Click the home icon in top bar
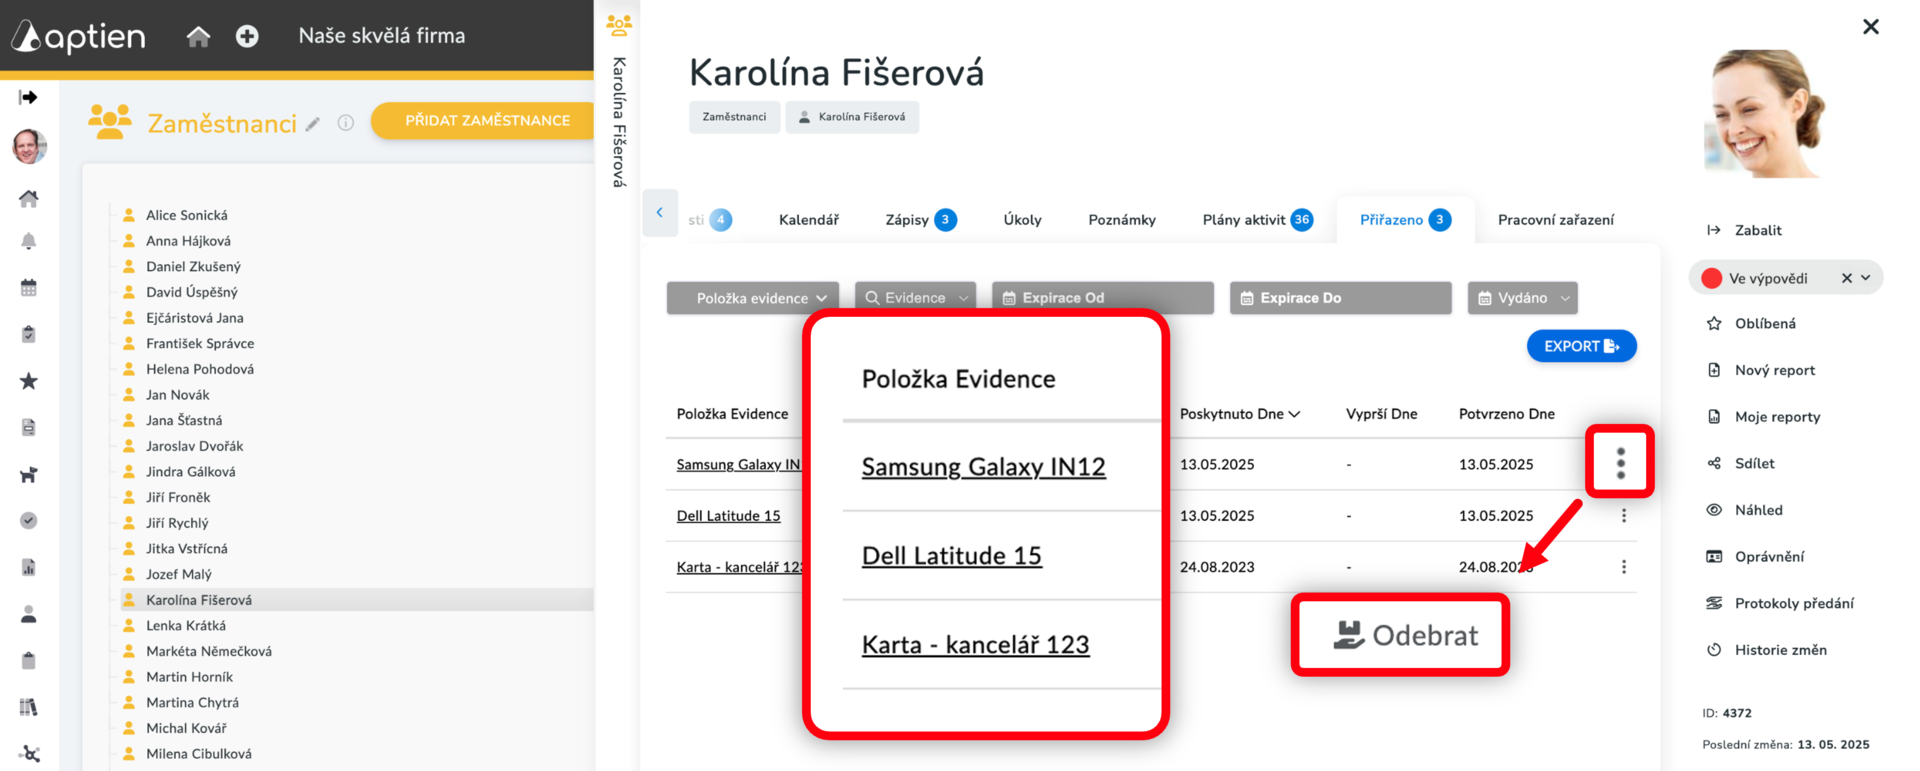The height and width of the screenshot is (771, 1920). pyautogui.click(x=198, y=37)
